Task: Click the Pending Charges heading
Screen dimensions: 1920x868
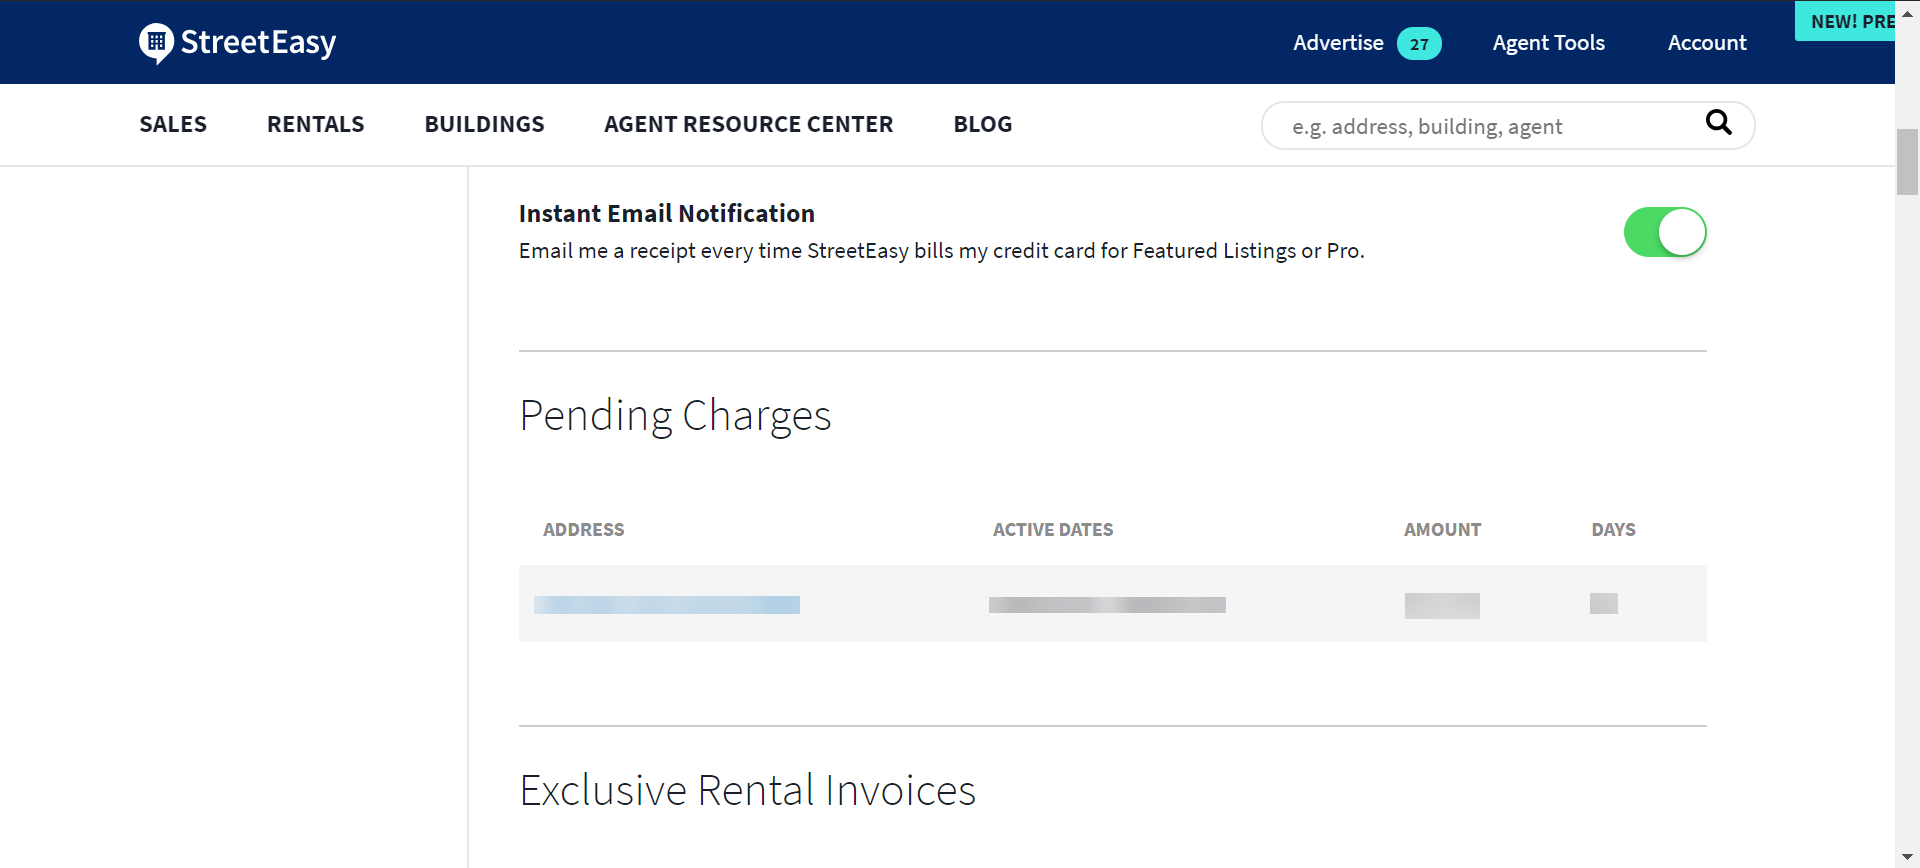Action: pyautogui.click(x=675, y=416)
